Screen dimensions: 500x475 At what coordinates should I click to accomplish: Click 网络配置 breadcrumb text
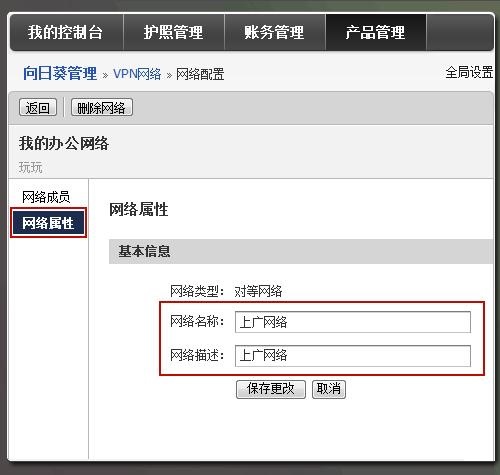pos(200,74)
